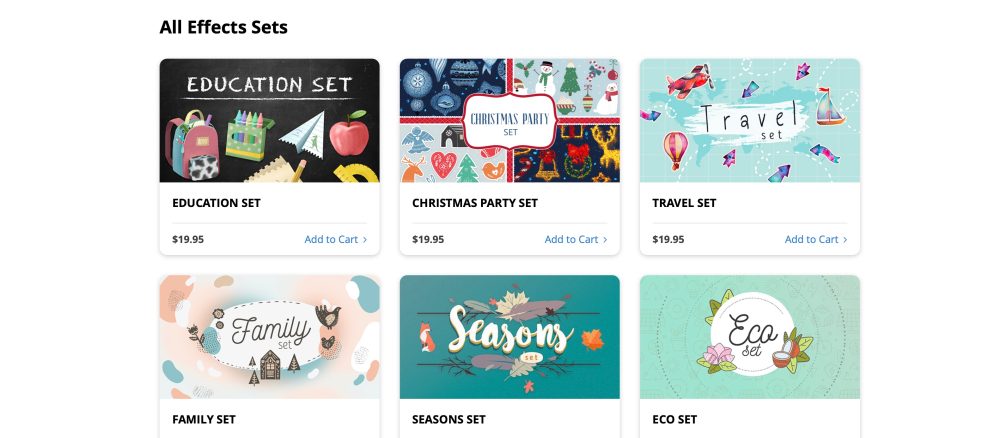1000x438 pixels.
Task: Click the chevron arrow beside Christmas Add to Cart
Action: click(605, 240)
